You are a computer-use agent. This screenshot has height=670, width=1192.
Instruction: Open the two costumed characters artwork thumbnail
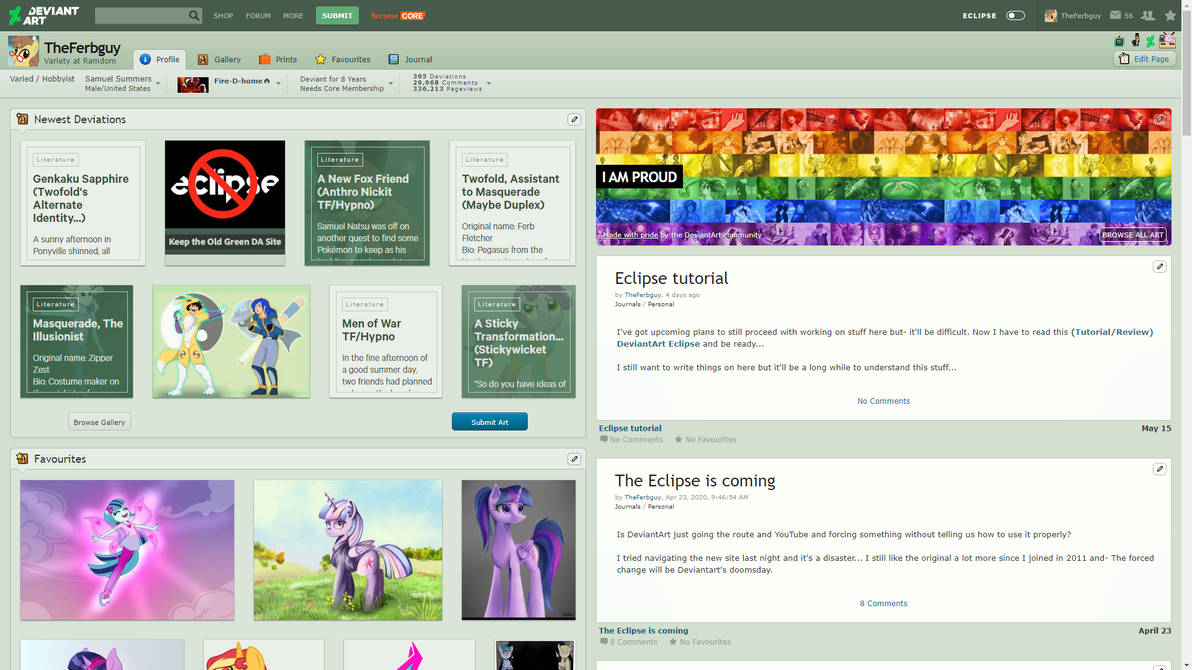pos(231,341)
